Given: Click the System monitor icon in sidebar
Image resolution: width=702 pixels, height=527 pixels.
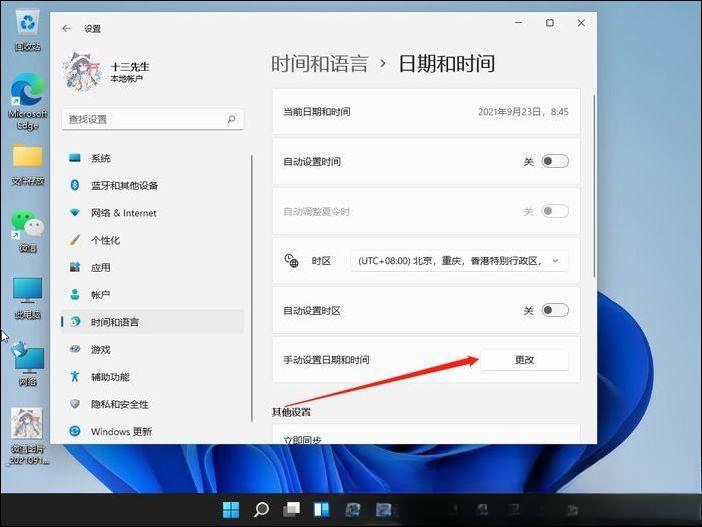Looking at the screenshot, I should pyautogui.click(x=75, y=158).
